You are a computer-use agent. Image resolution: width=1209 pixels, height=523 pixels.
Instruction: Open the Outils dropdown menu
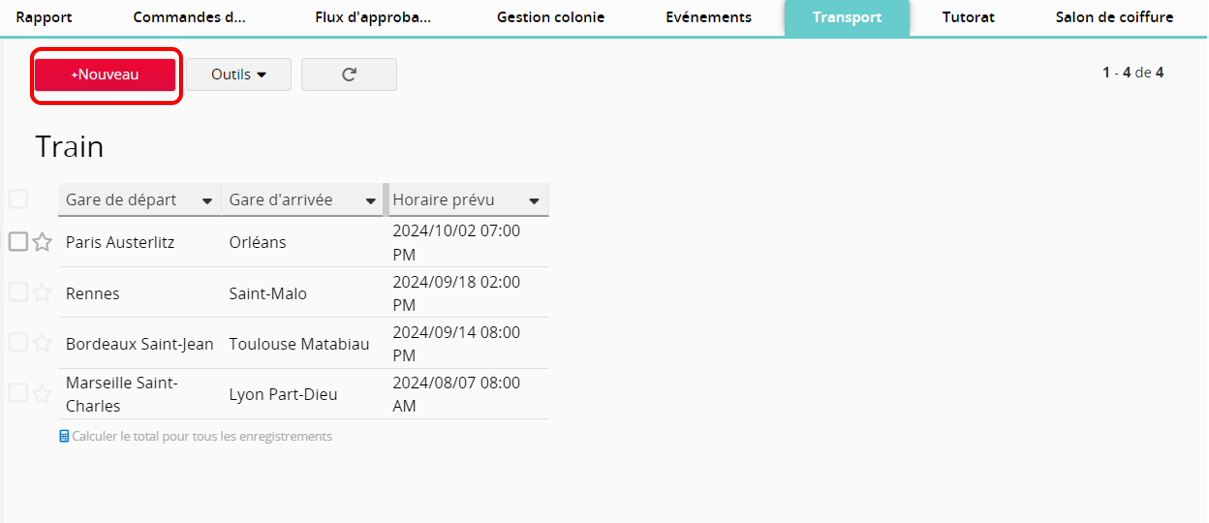[238, 75]
